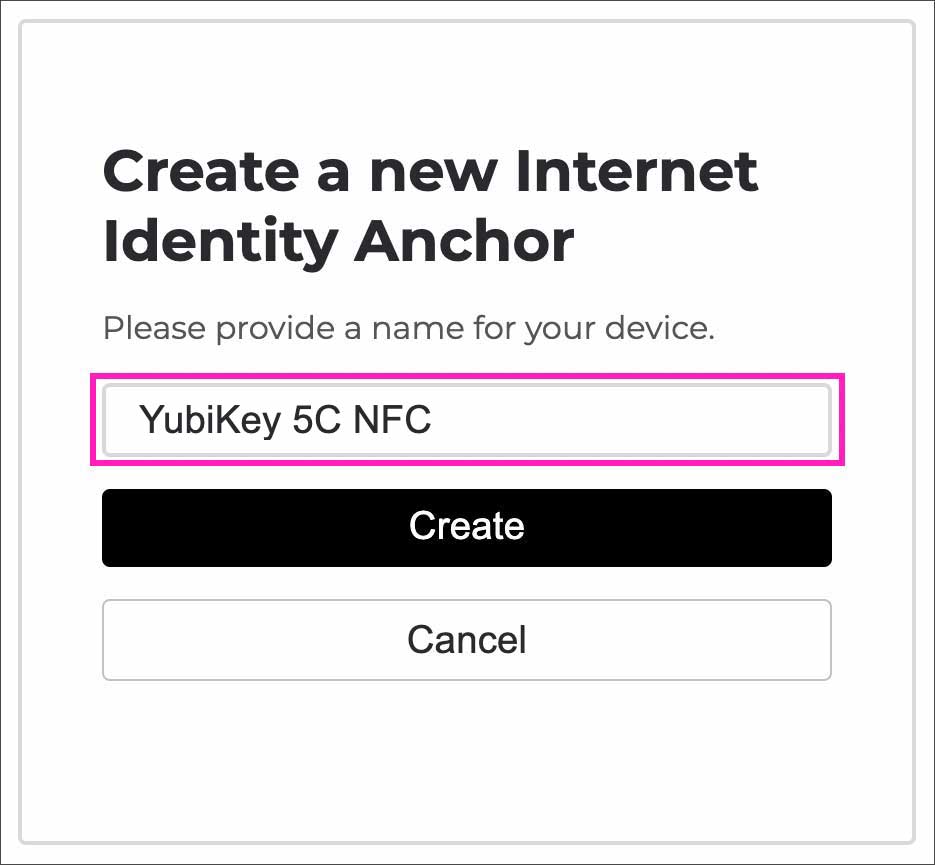Click the word Internet in the title
The width and height of the screenshot is (935, 865).
tap(636, 171)
